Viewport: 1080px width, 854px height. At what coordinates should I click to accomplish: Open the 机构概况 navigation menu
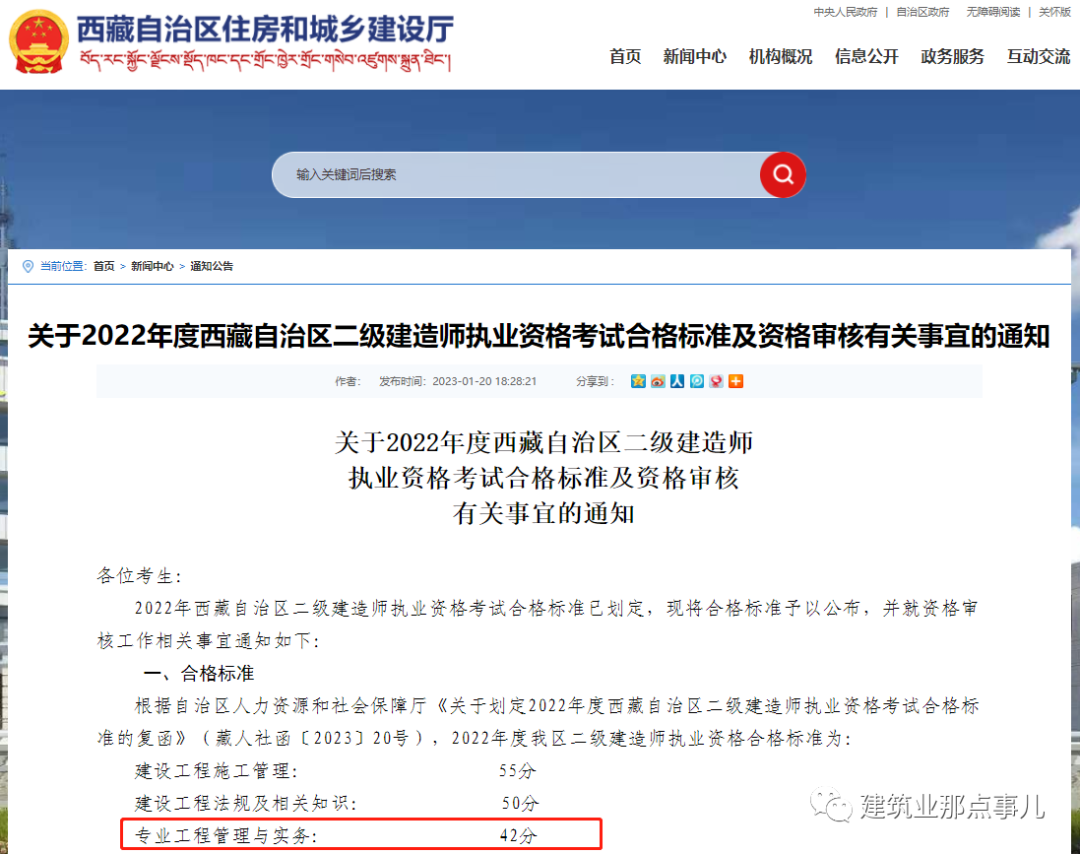tap(780, 57)
